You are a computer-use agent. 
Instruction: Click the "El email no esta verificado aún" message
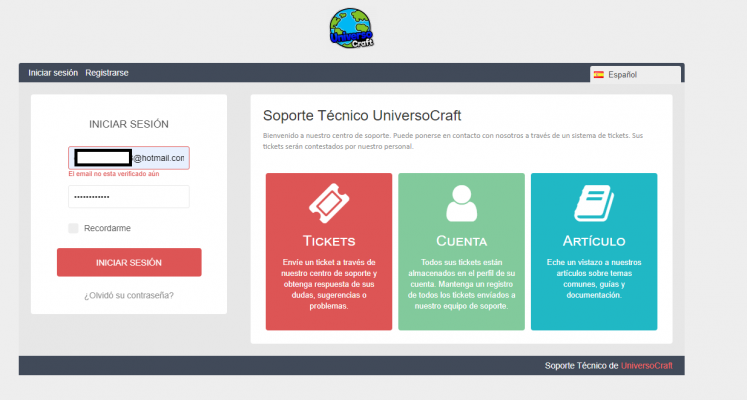pos(114,174)
